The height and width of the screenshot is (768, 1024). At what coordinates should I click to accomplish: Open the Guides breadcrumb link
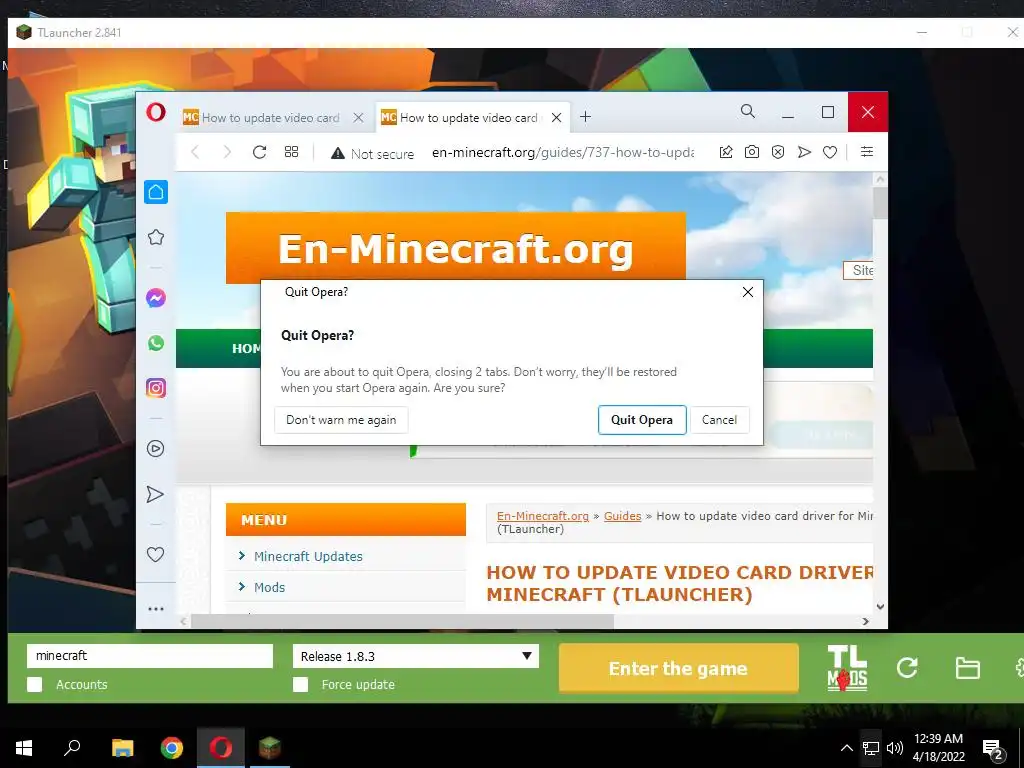point(622,516)
